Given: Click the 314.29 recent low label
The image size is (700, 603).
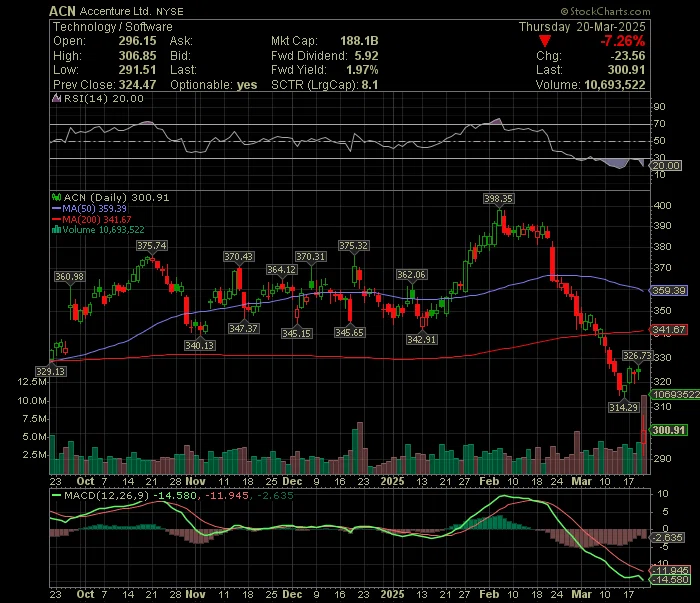Looking at the screenshot, I should tap(624, 408).
